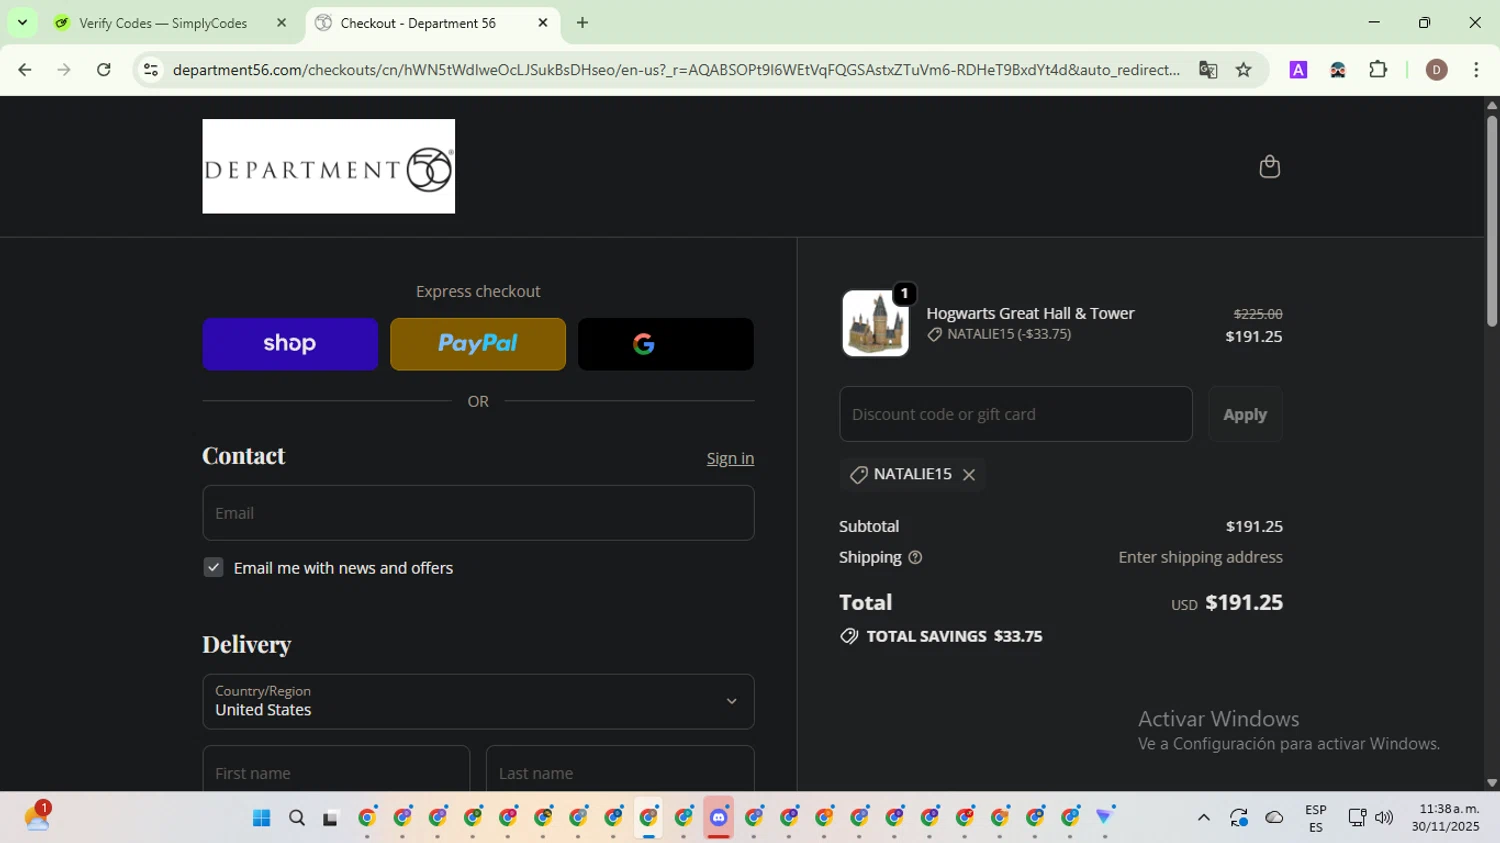Select the Checkout - Department 56 tab
The height and width of the screenshot is (843, 1500).
[418, 23]
